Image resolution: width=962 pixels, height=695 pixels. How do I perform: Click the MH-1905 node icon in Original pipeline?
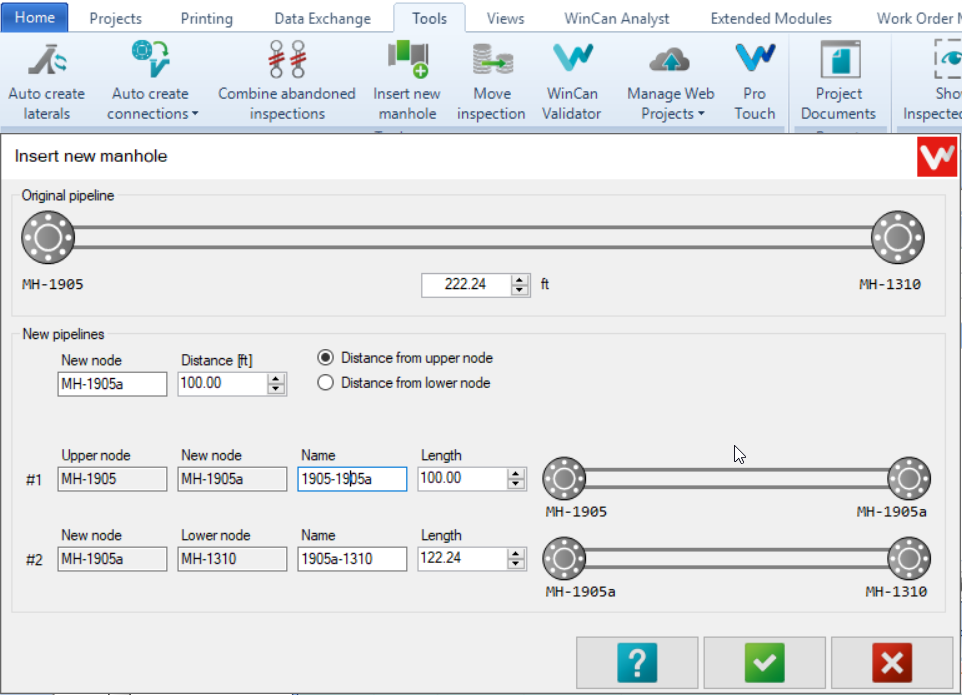tap(48, 237)
